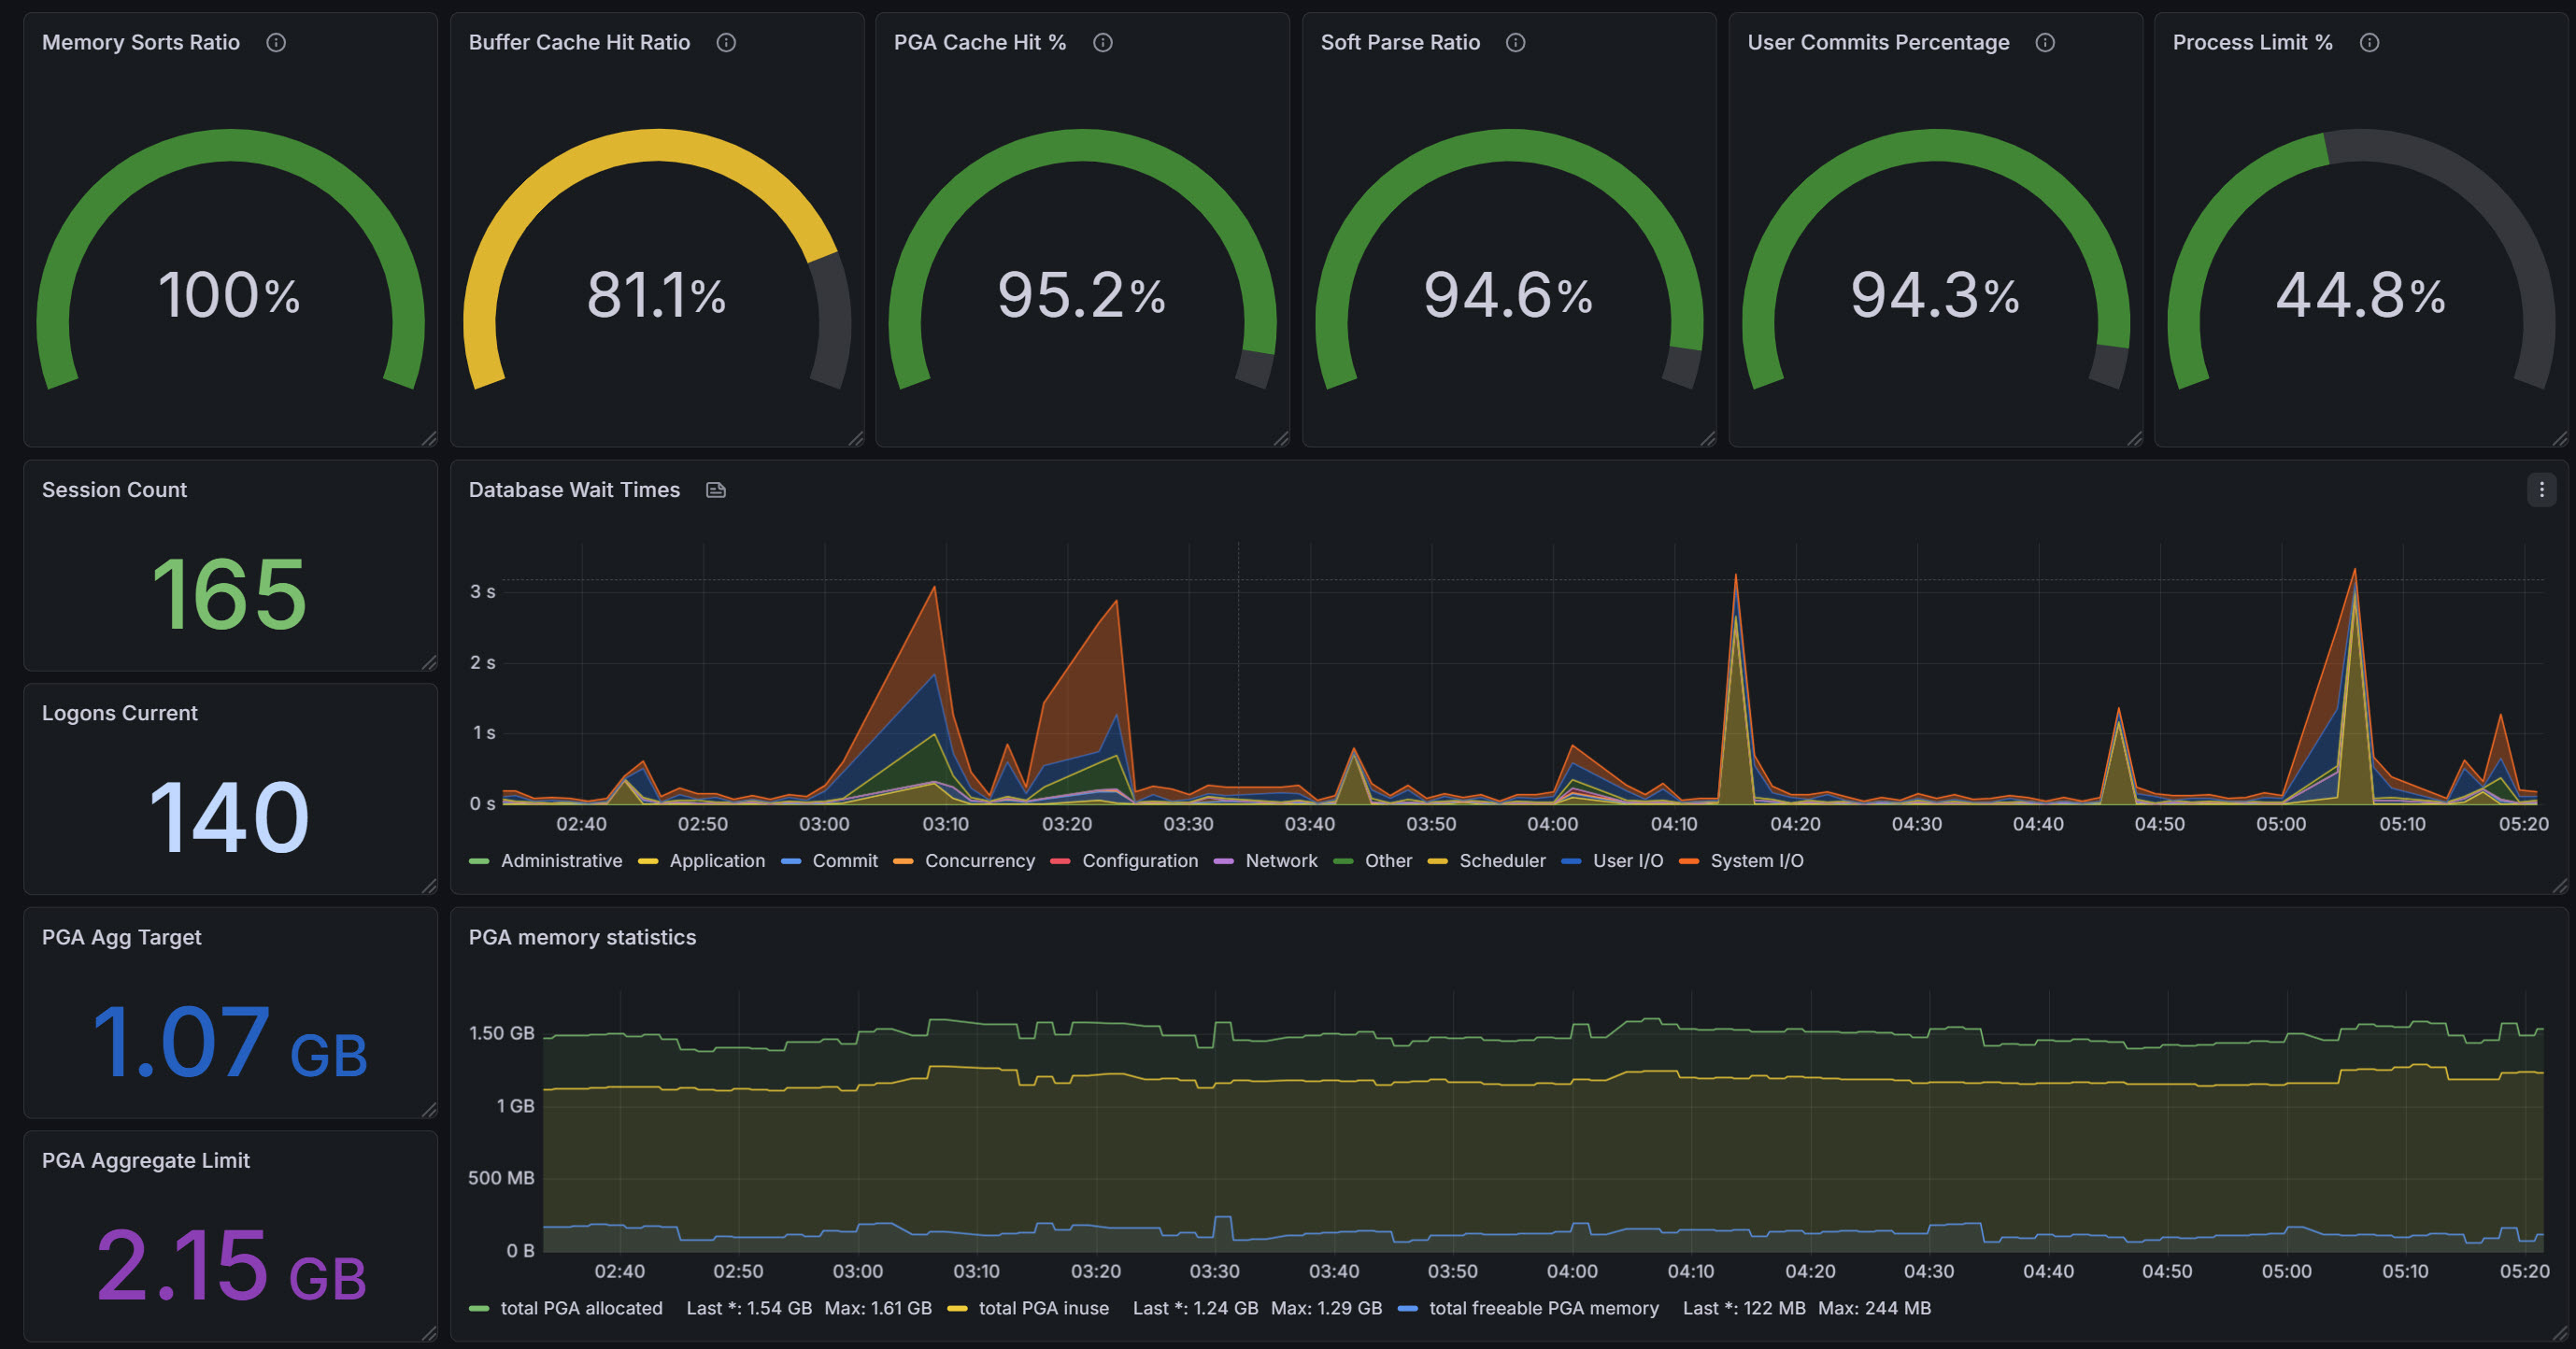
Task: Open the Database Wait Times panel menu
Action: (x=2541, y=490)
